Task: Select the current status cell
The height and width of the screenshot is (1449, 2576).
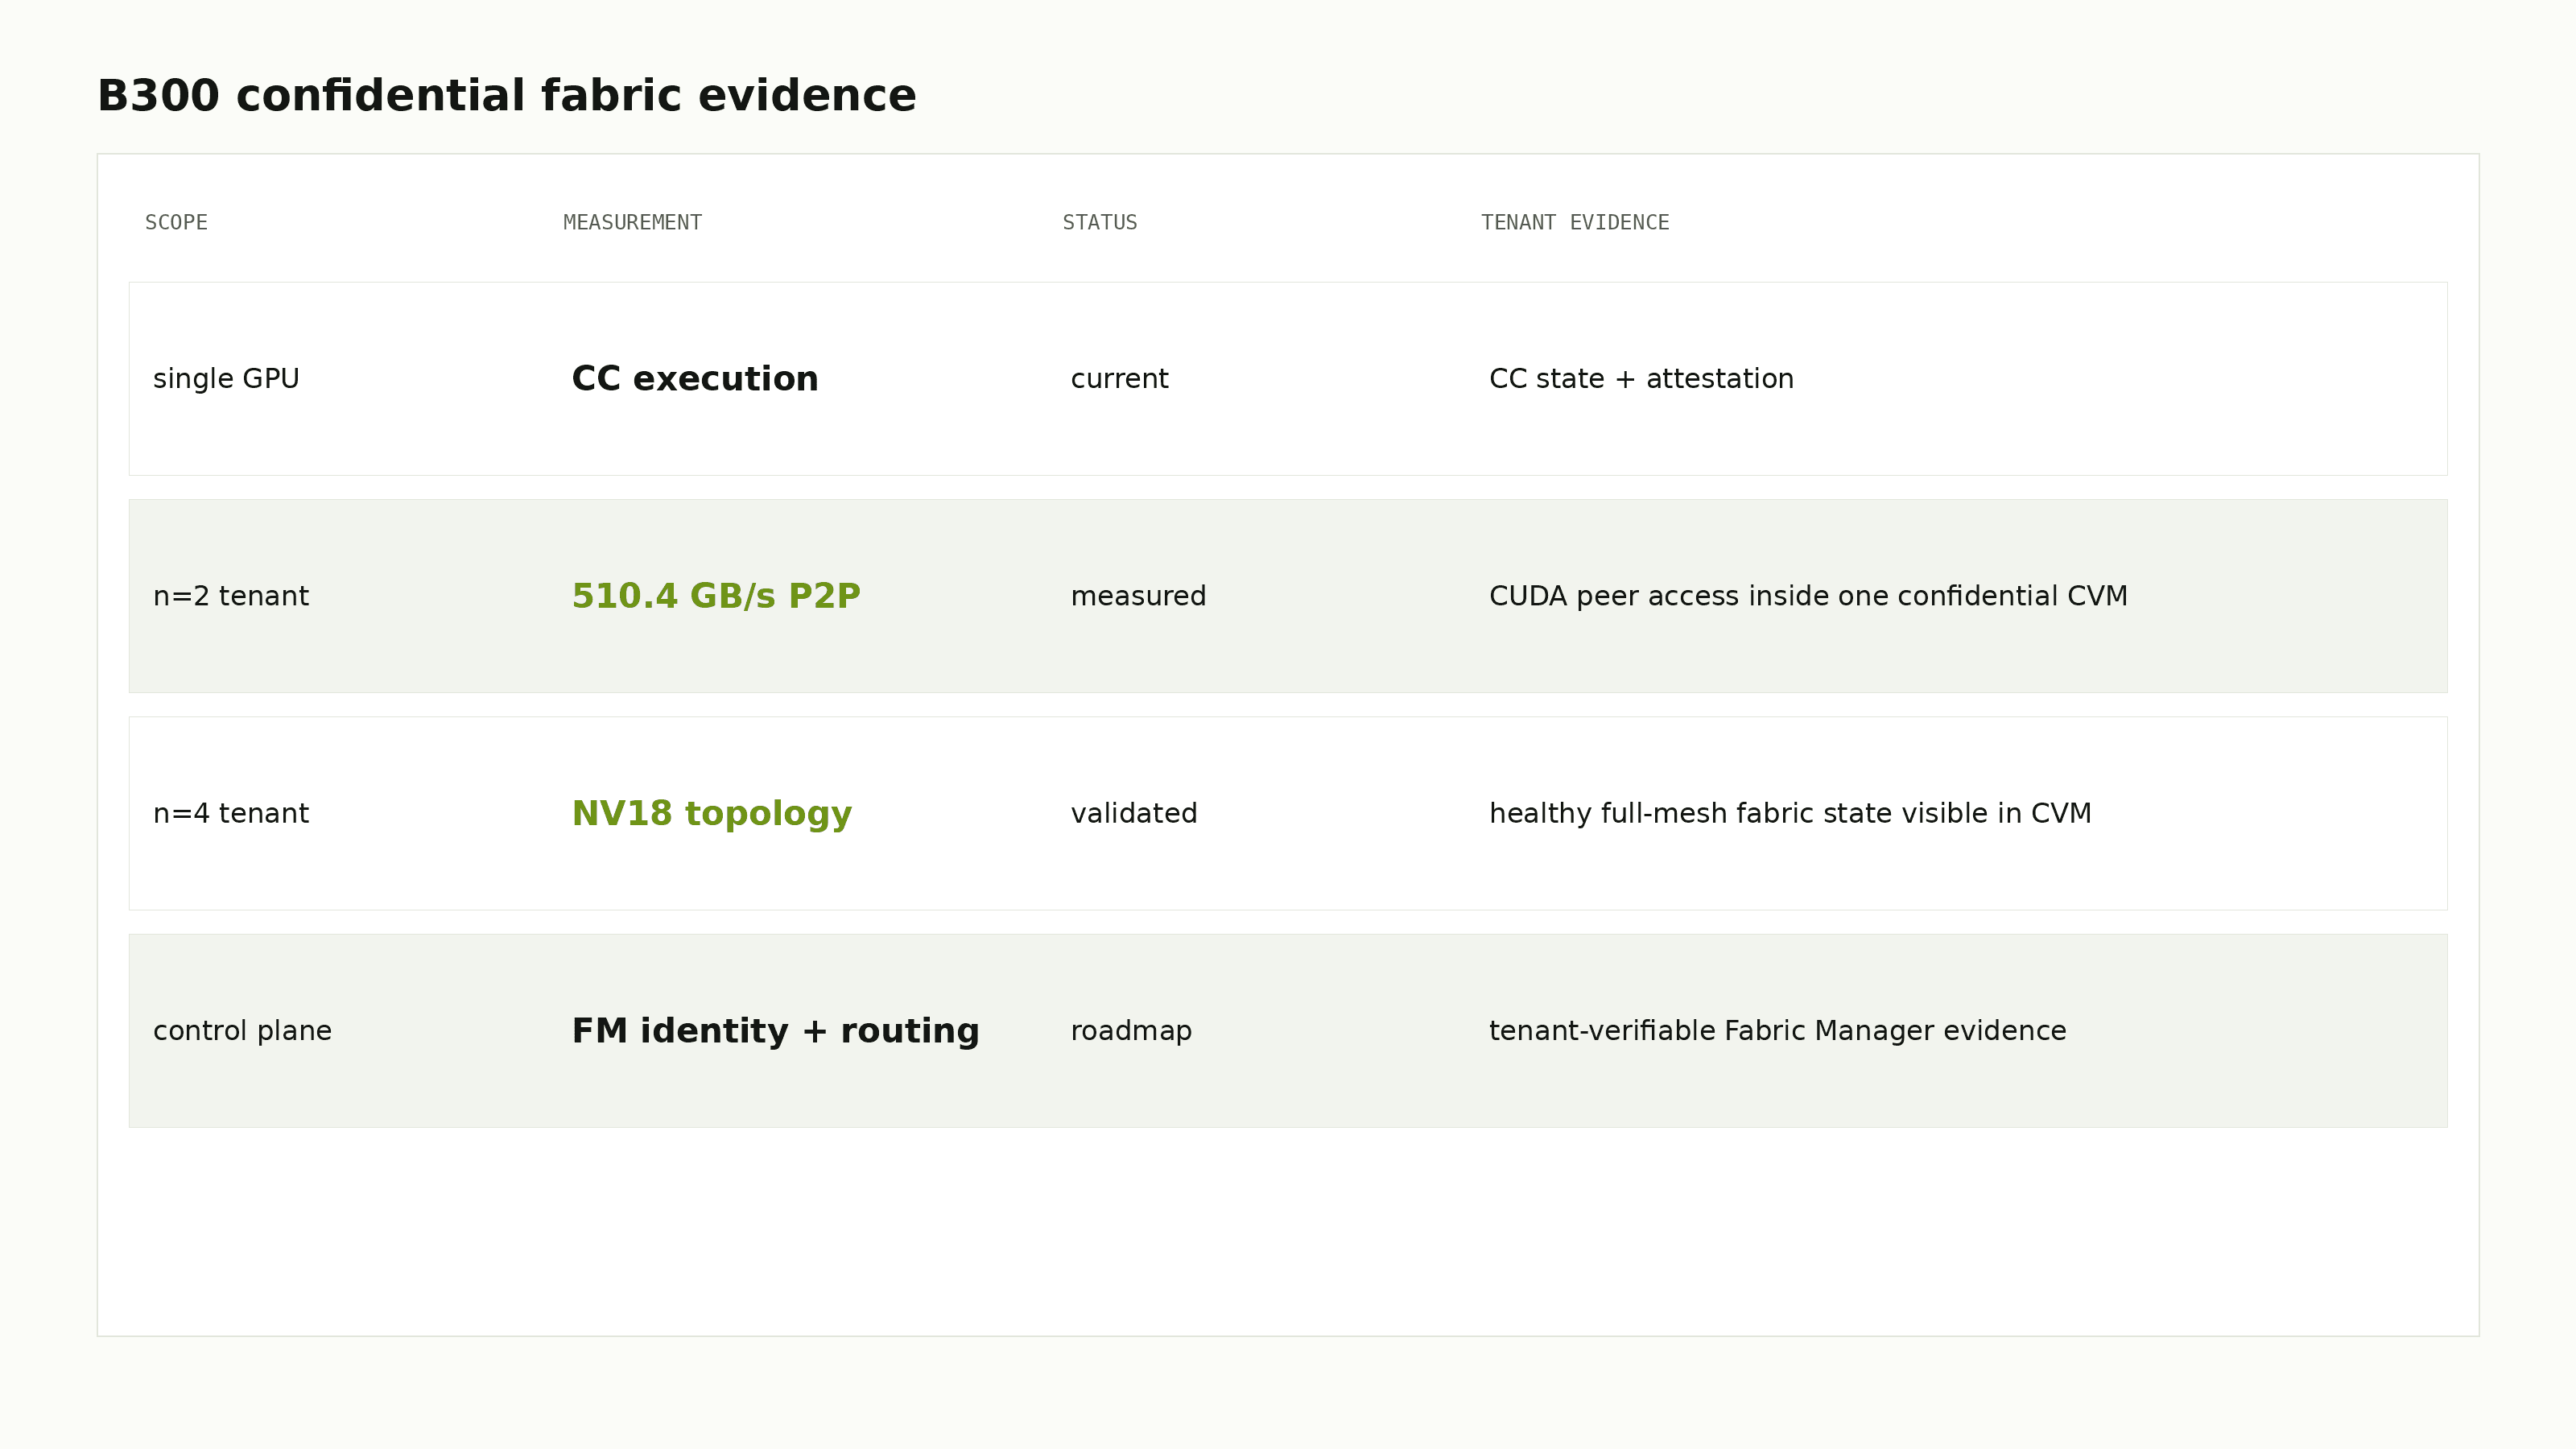Action: [1119, 379]
